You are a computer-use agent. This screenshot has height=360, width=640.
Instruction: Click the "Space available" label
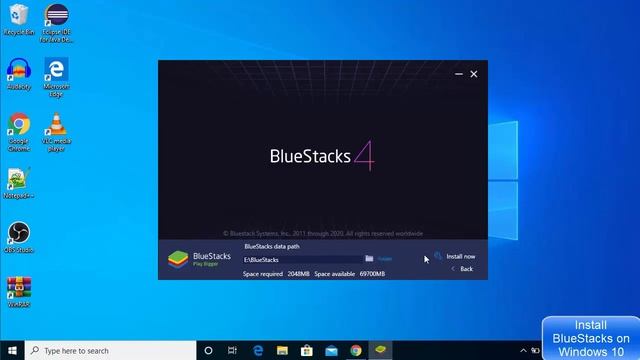(x=335, y=274)
